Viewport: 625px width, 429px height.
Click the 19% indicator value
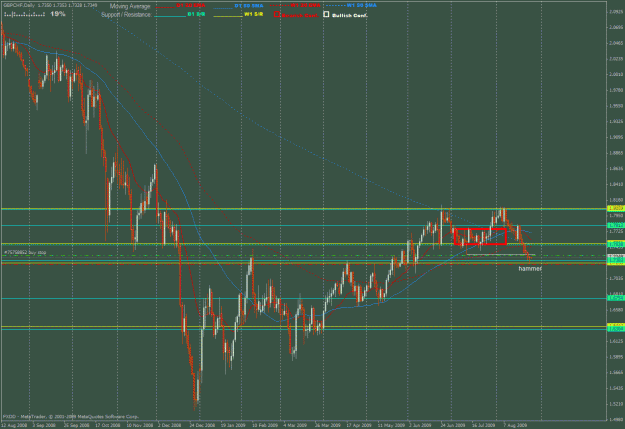(58, 14)
